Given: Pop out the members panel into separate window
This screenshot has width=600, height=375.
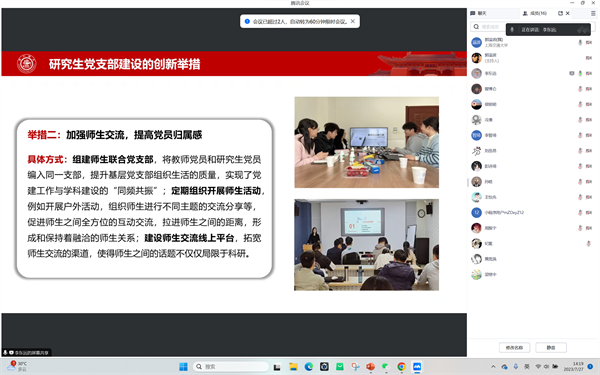Looking at the screenshot, I should (x=560, y=13).
